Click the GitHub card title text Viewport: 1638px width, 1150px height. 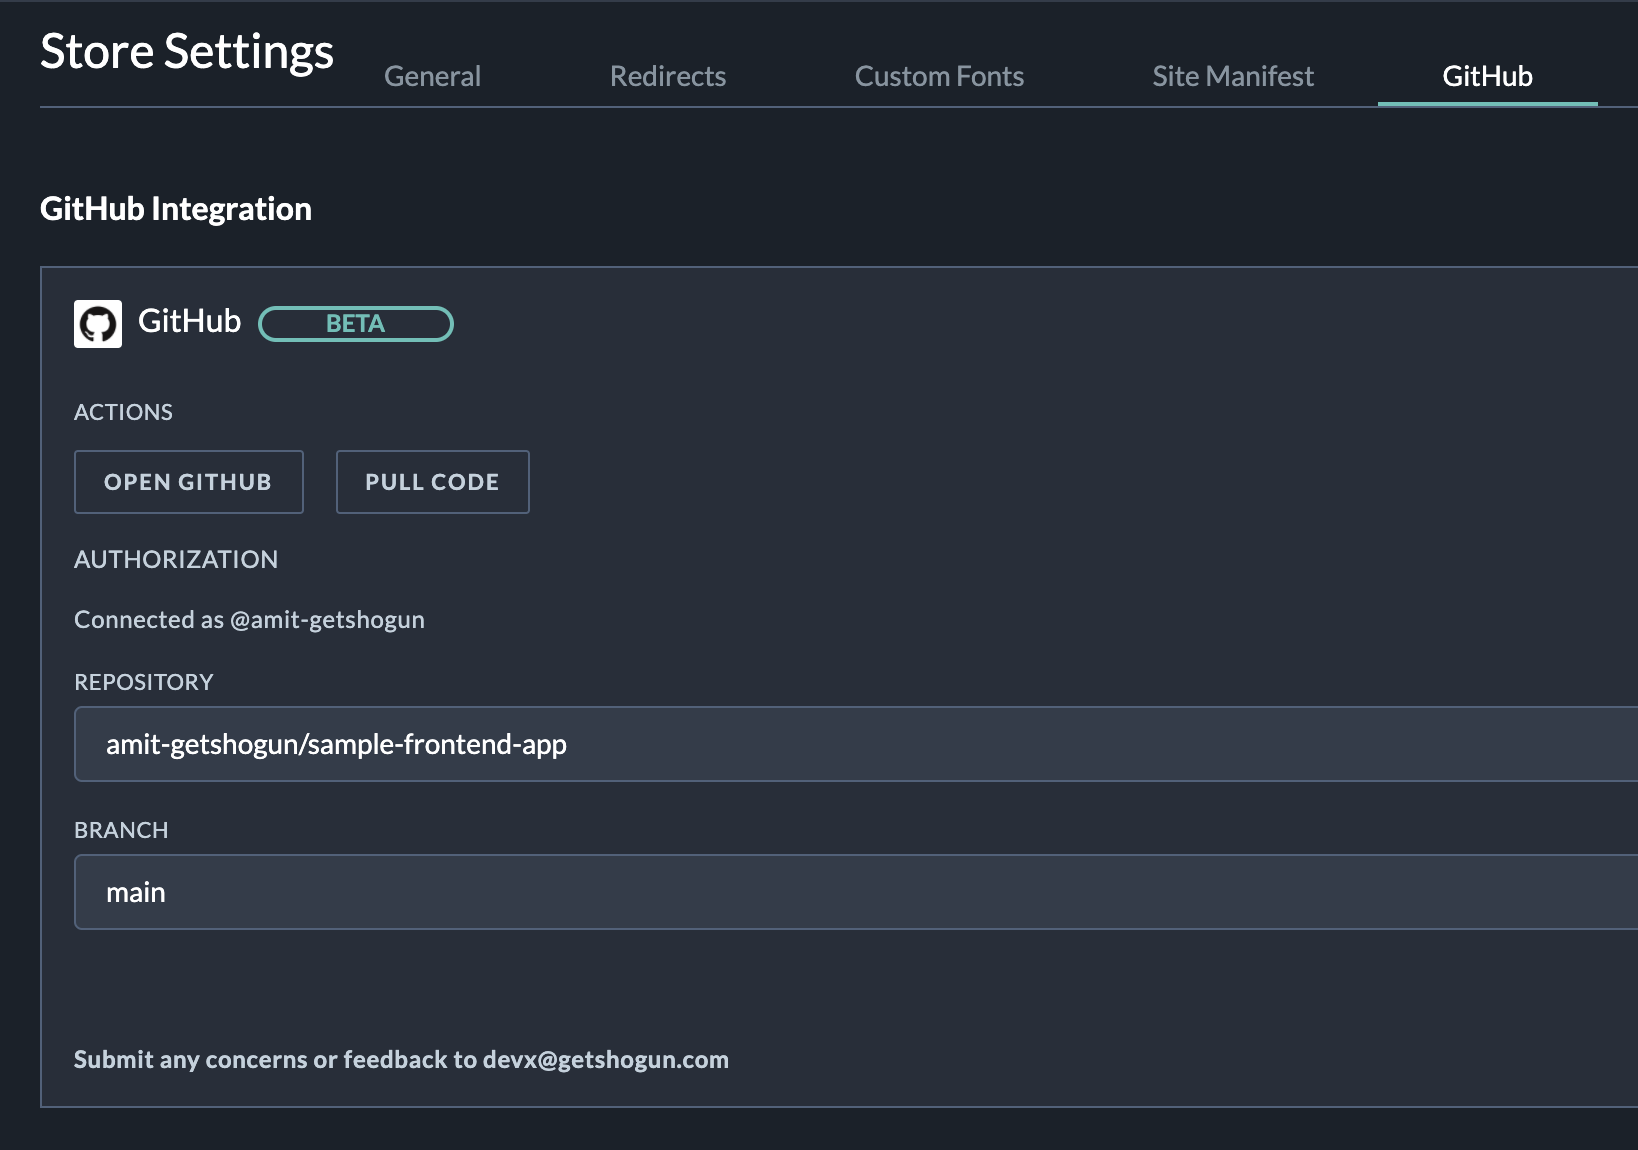tap(189, 321)
